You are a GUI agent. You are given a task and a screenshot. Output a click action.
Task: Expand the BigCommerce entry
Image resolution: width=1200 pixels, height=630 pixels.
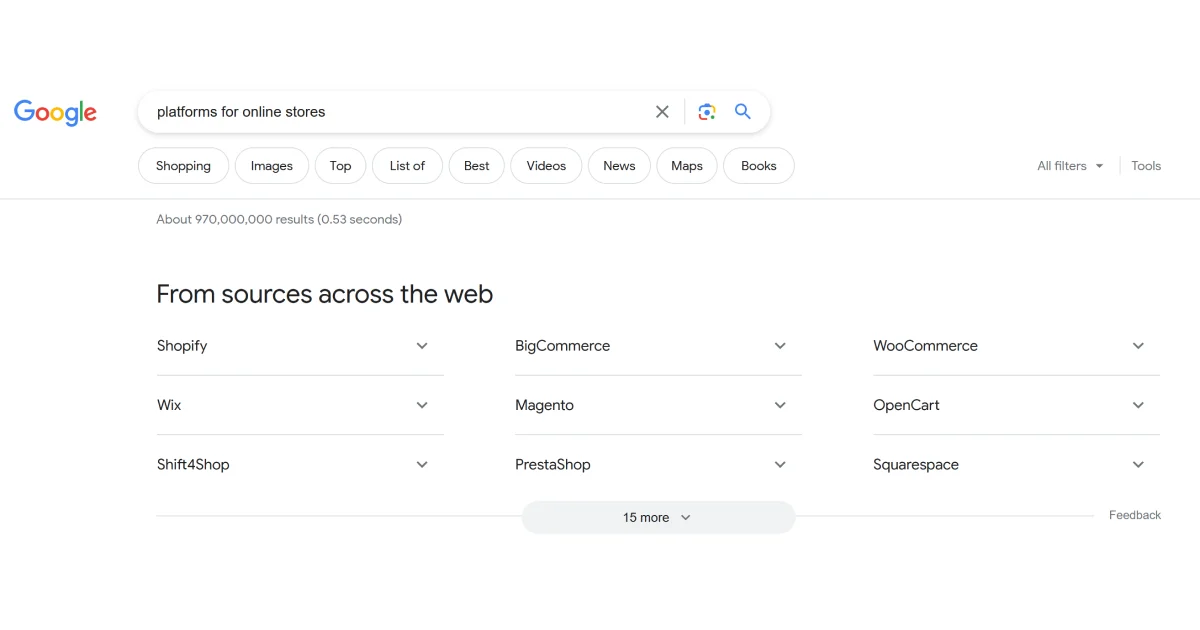pos(780,346)
